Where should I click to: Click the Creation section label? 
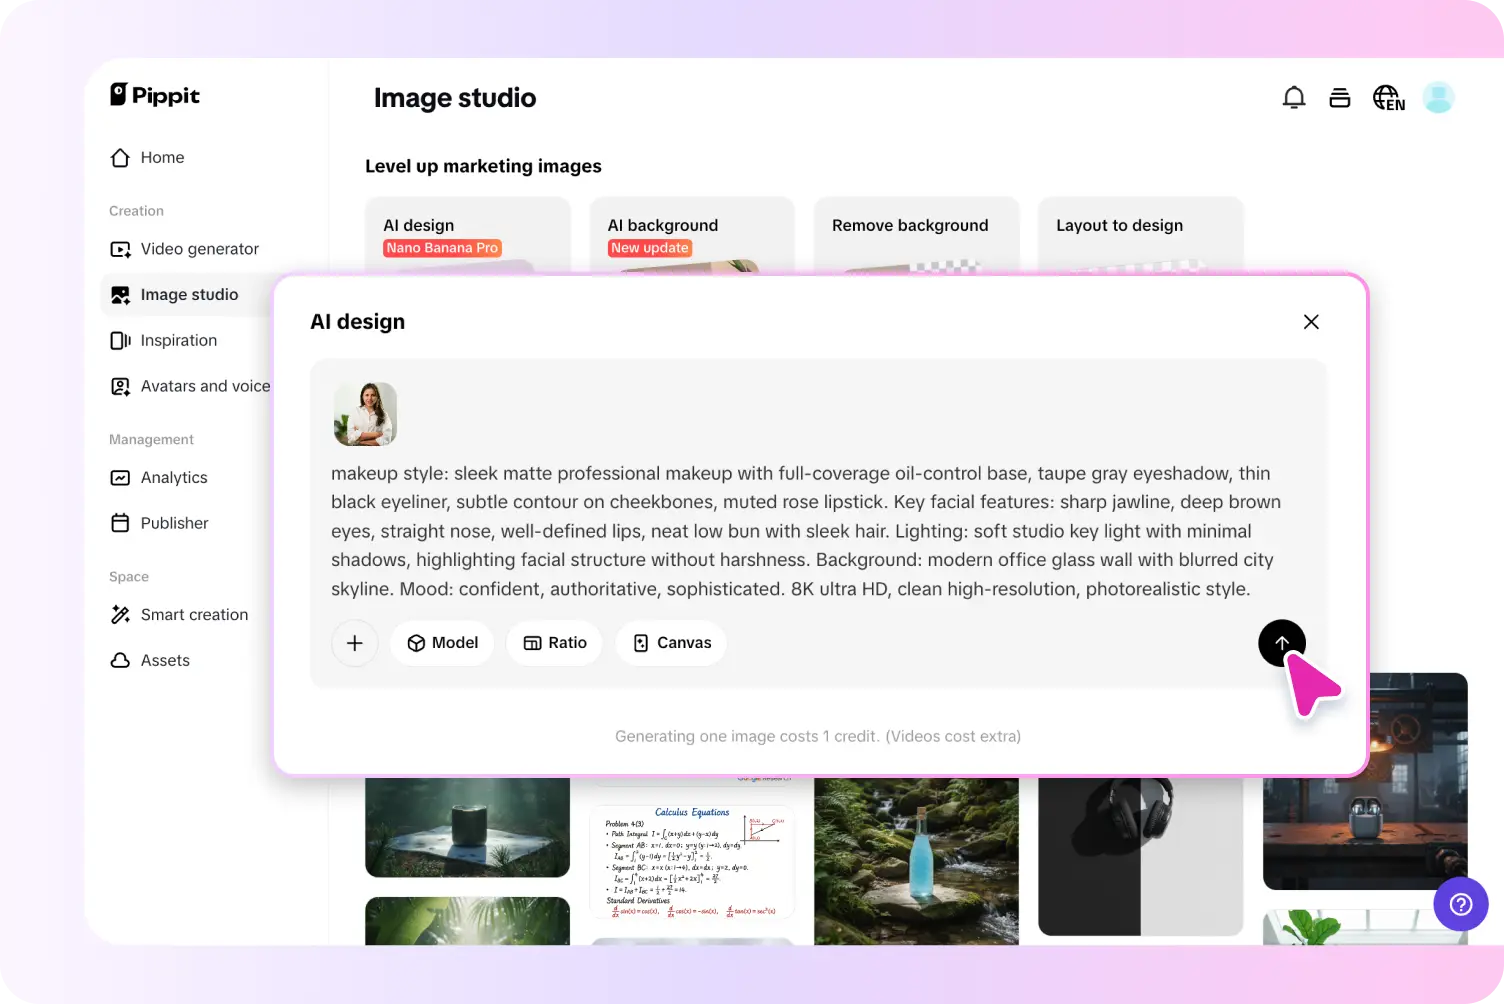136,211
